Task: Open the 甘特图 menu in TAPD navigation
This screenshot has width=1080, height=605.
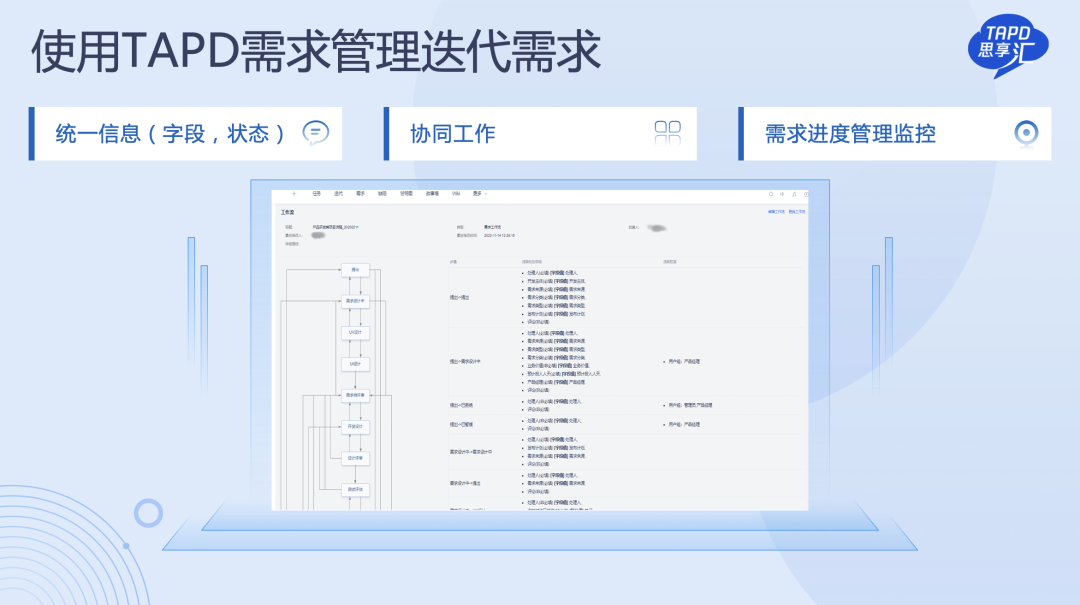Action: [x=406, y=194]
